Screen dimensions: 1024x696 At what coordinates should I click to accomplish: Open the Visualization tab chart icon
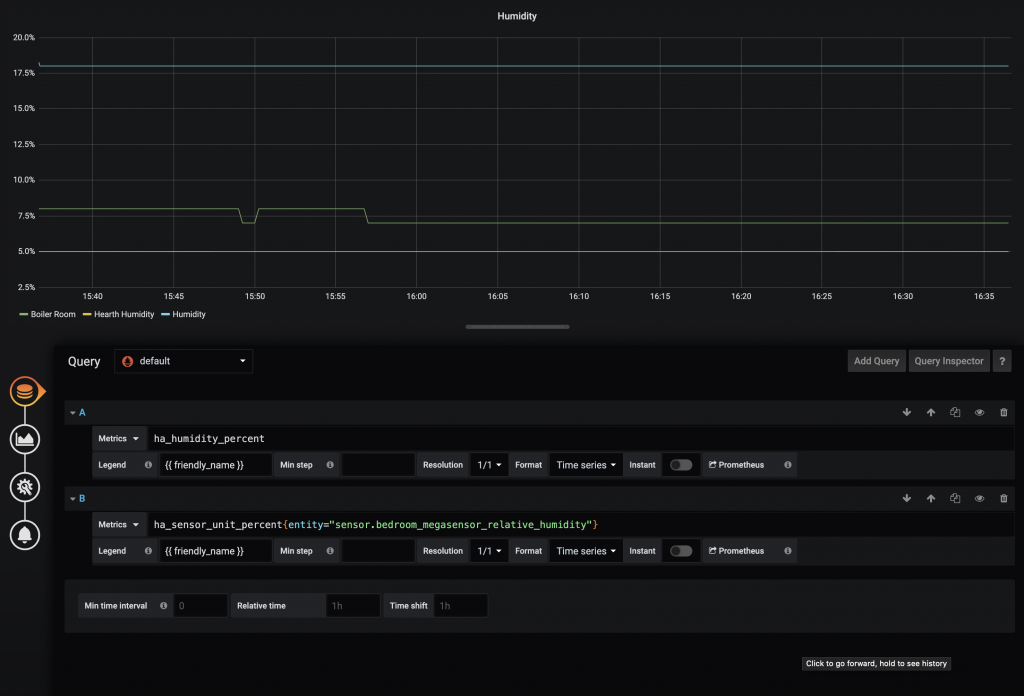pos(25,439)
